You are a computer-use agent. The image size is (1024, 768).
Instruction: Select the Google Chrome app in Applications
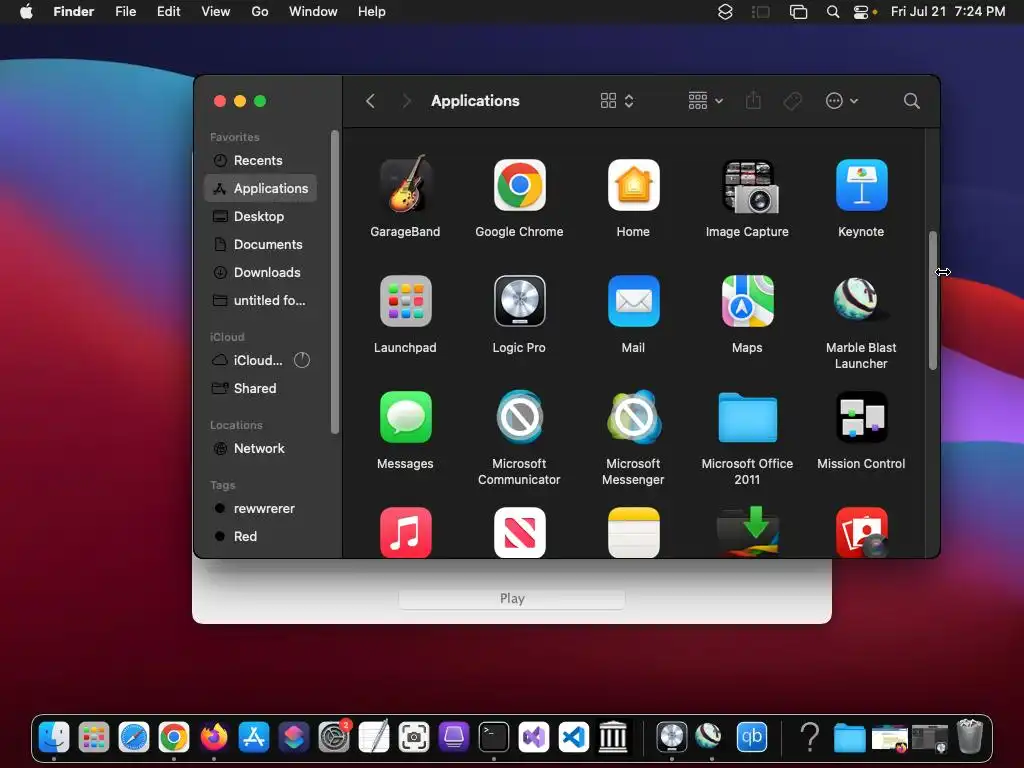519,185
